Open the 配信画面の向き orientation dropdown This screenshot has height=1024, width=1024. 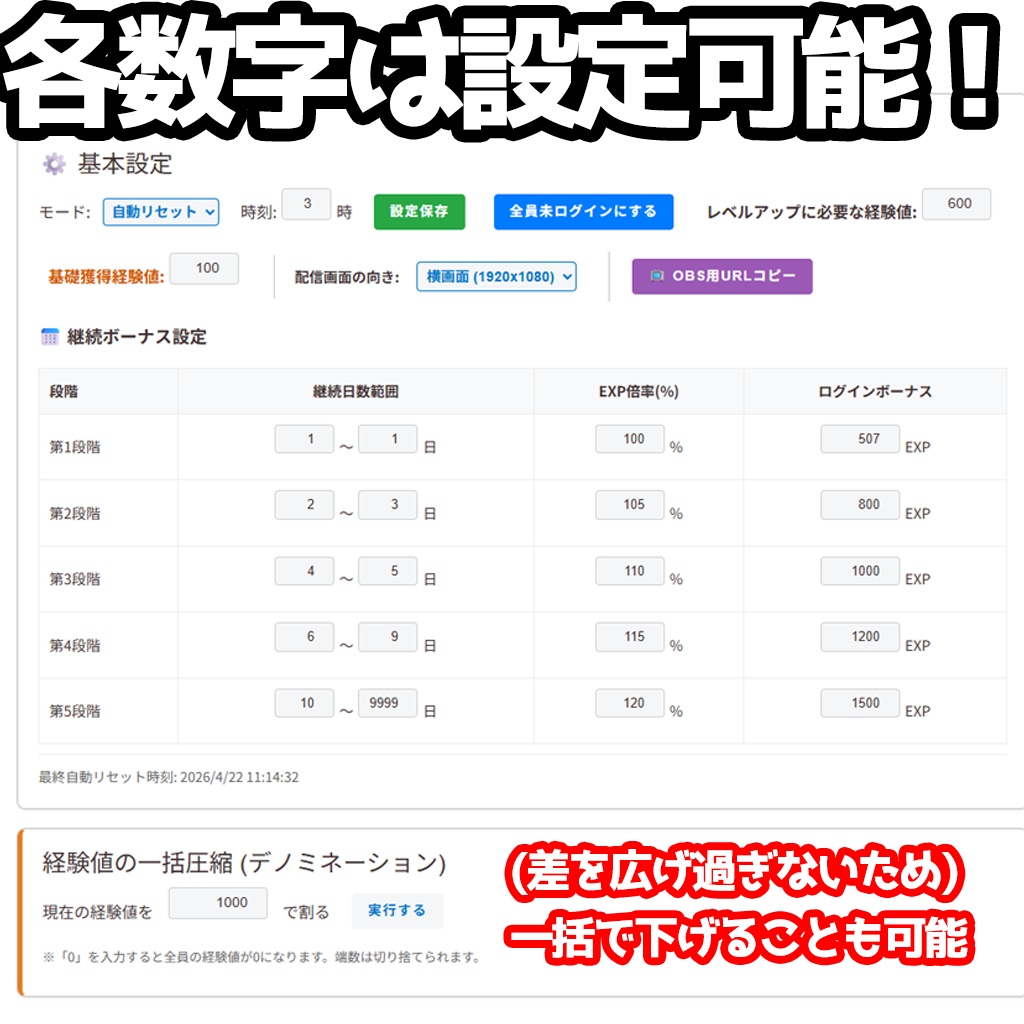click(x=495, y=276)
